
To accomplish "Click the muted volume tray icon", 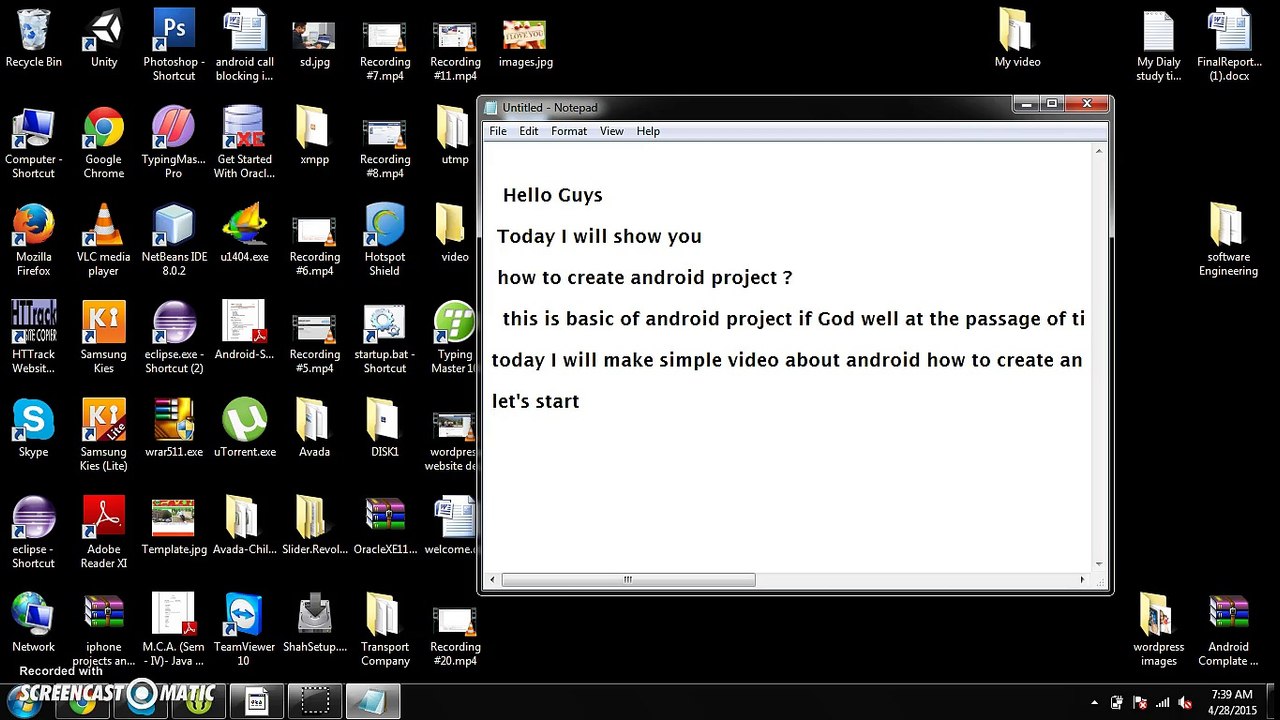I will (1185, 703).
